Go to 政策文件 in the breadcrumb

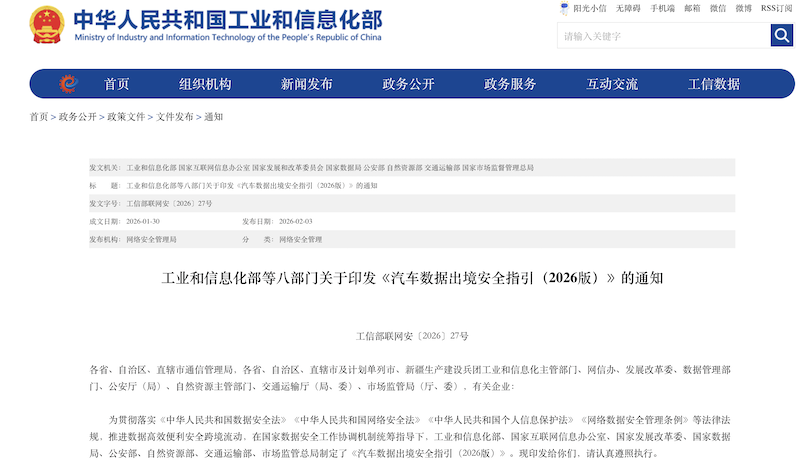pos(126,117)
